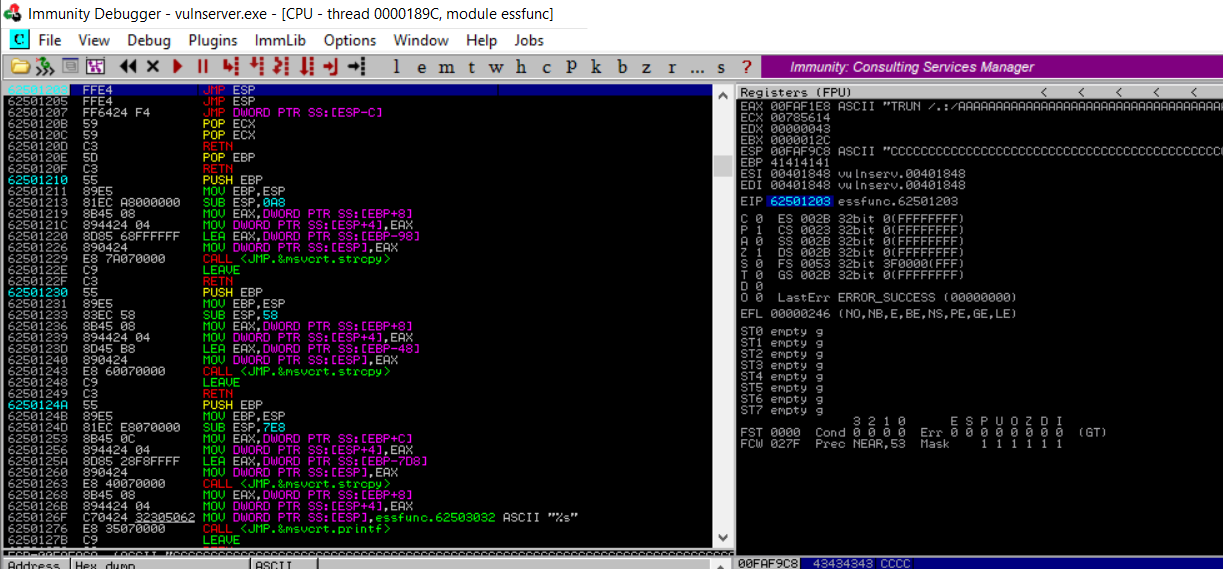Pause execution with the red pause icon
Viewport: 1223px width, 569px height.
(x=203, y=67)
